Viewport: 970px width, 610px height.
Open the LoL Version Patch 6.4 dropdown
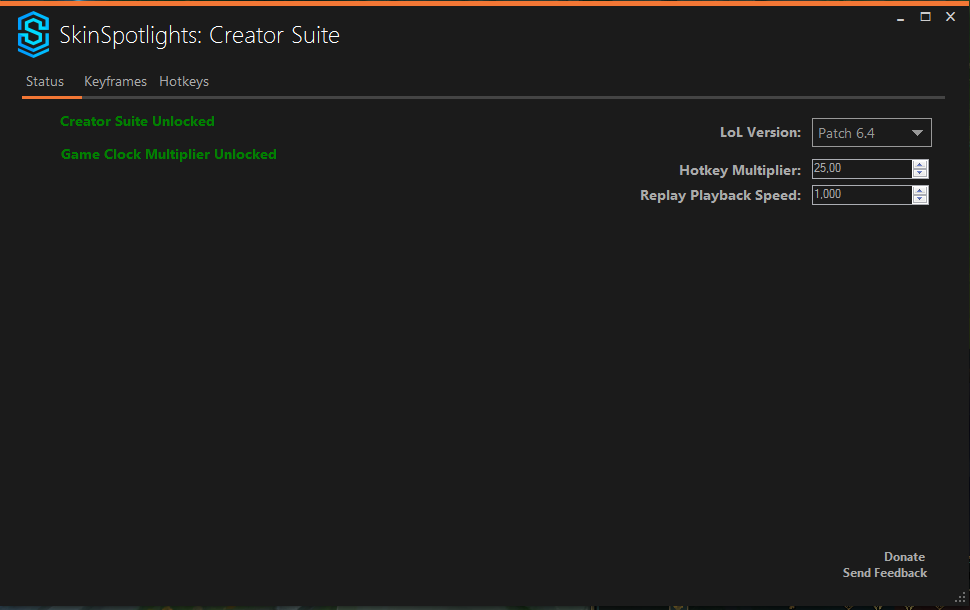point(871,132)
